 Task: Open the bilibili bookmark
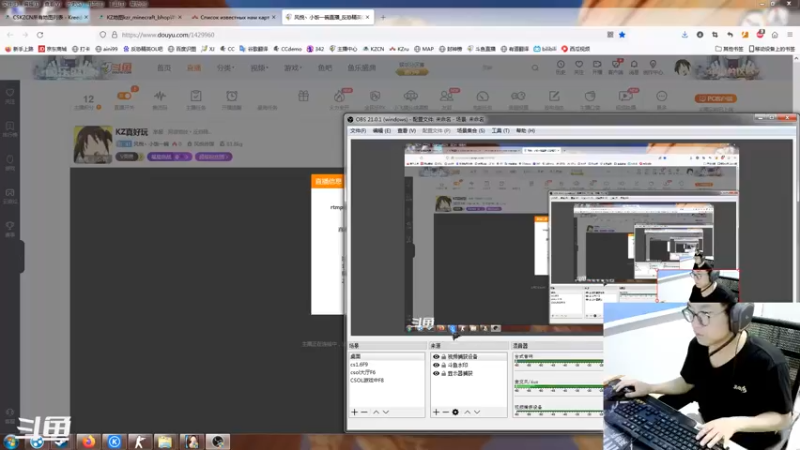pyautogui.click(x=545, y=49)
